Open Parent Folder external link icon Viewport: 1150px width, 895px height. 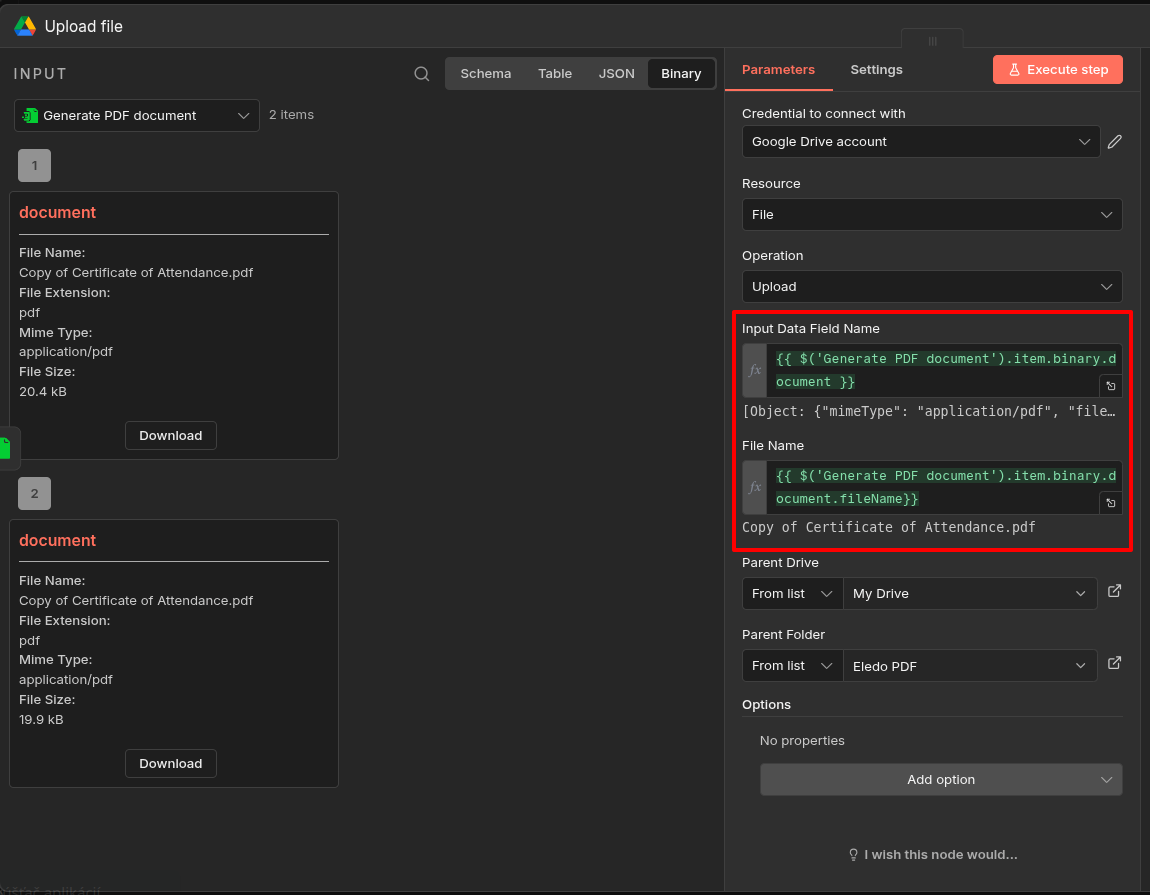coord(1114,663)
